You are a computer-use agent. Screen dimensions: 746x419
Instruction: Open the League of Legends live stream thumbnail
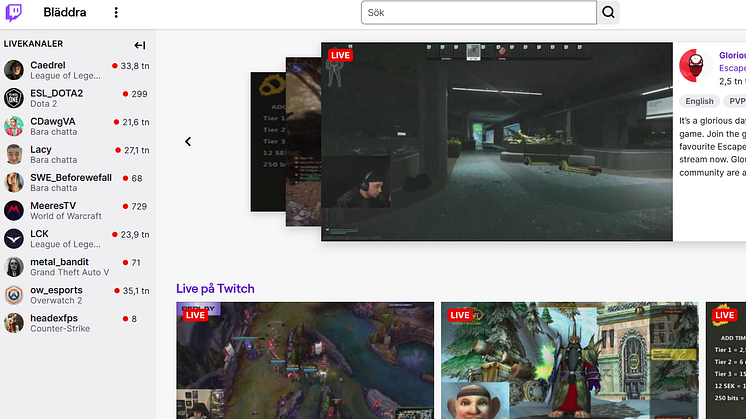click(305, 361)
